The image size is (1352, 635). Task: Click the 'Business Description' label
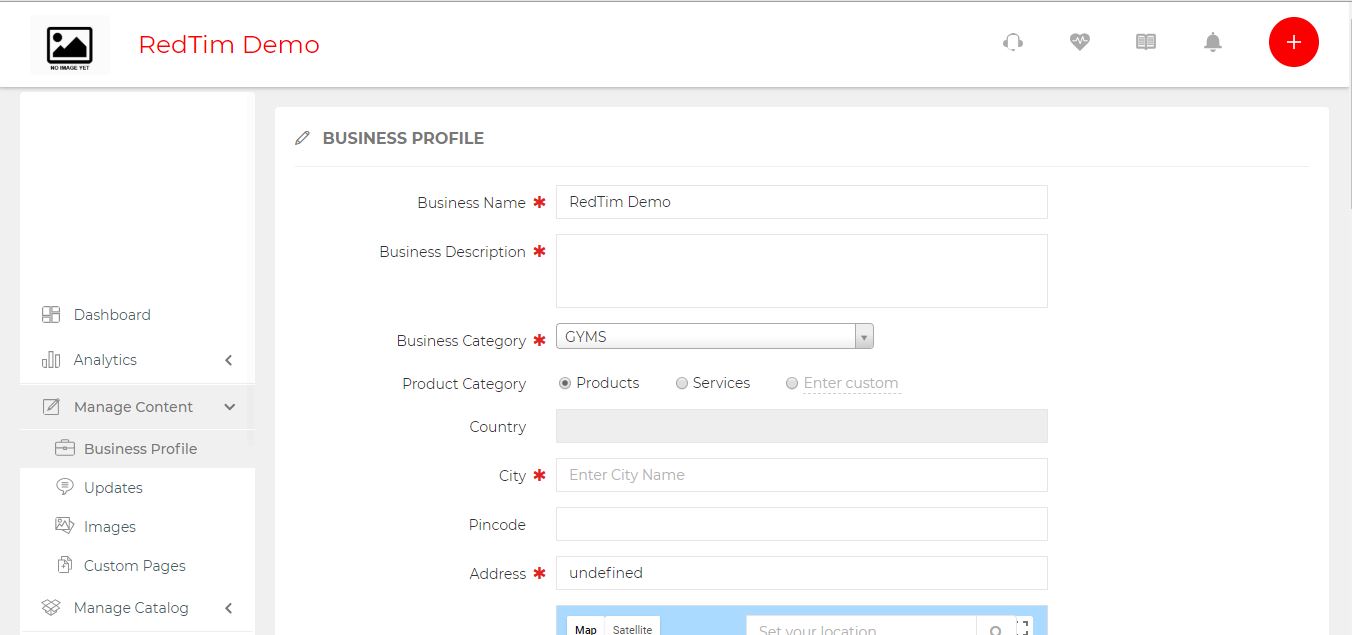[x=452, y=252]
